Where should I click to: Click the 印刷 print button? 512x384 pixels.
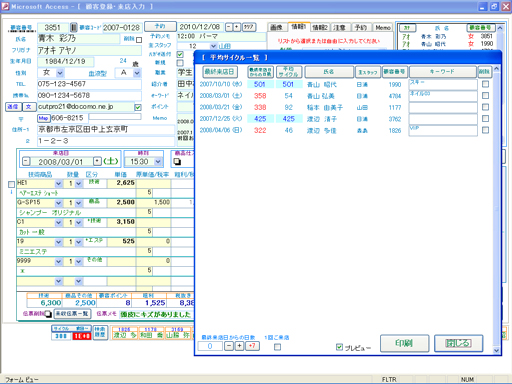click(x=404, y=343)
